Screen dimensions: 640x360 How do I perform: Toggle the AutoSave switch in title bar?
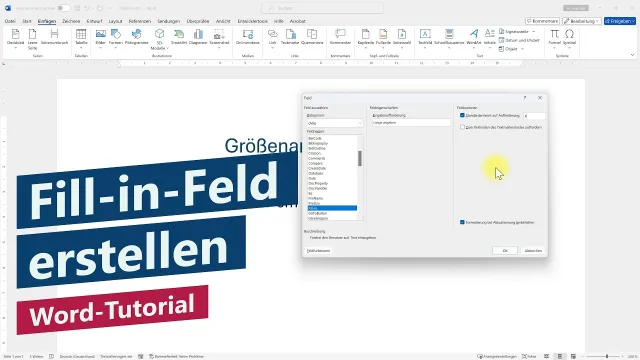point(63,8)
